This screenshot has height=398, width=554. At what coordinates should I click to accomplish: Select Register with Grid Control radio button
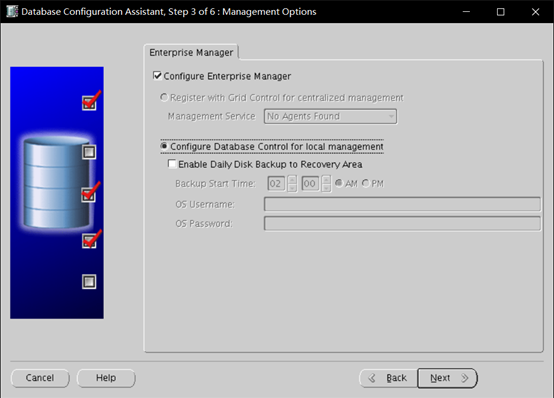164,97
